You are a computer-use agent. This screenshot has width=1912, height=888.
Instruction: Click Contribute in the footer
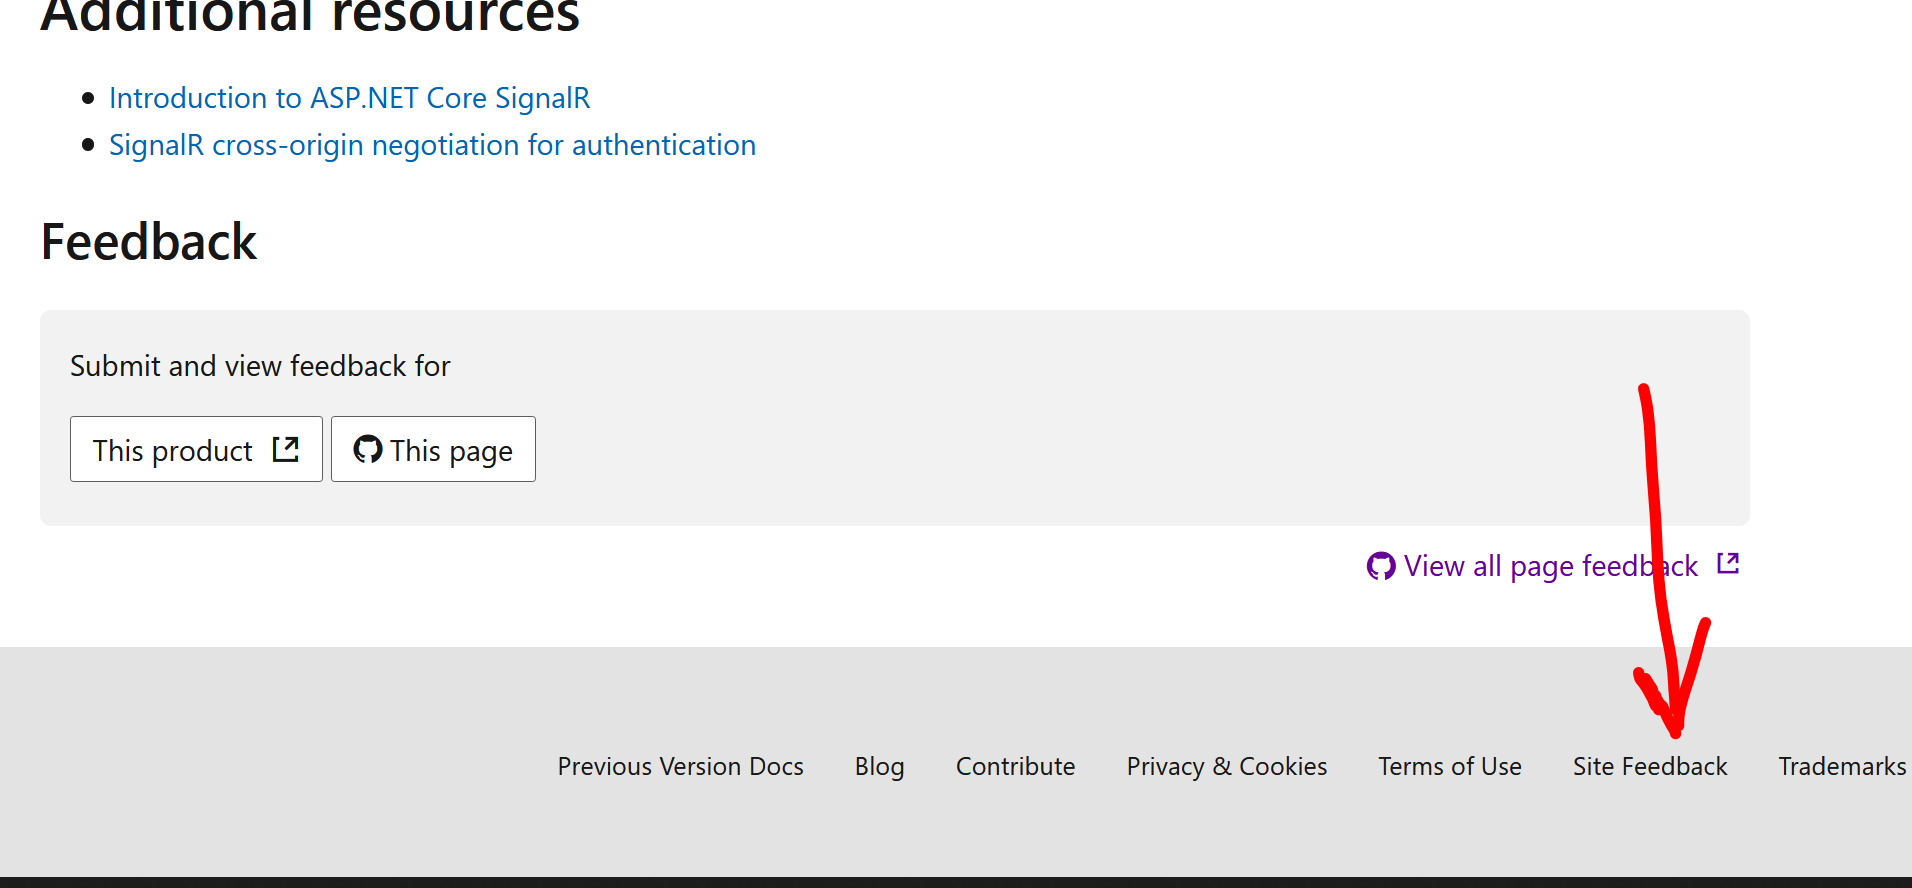(1015, 766)
